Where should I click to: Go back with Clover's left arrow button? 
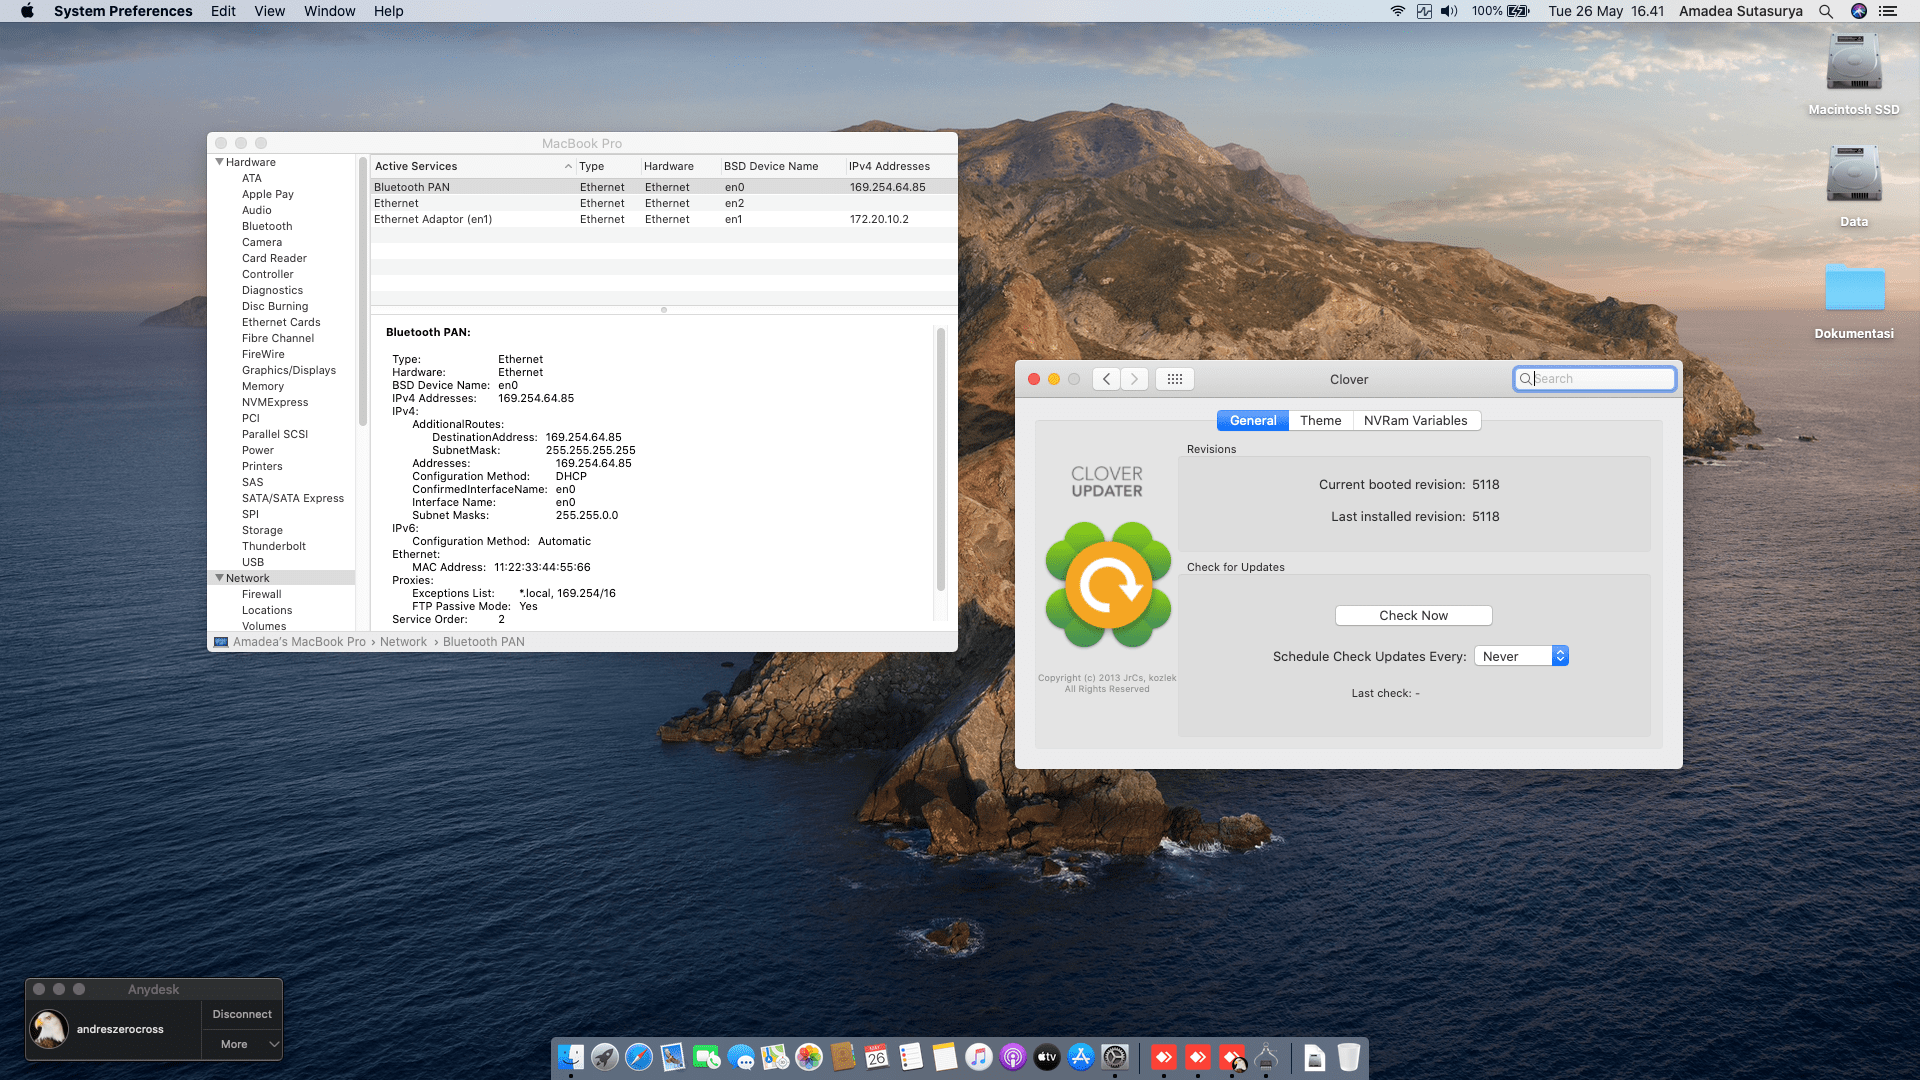[1106, 379]
